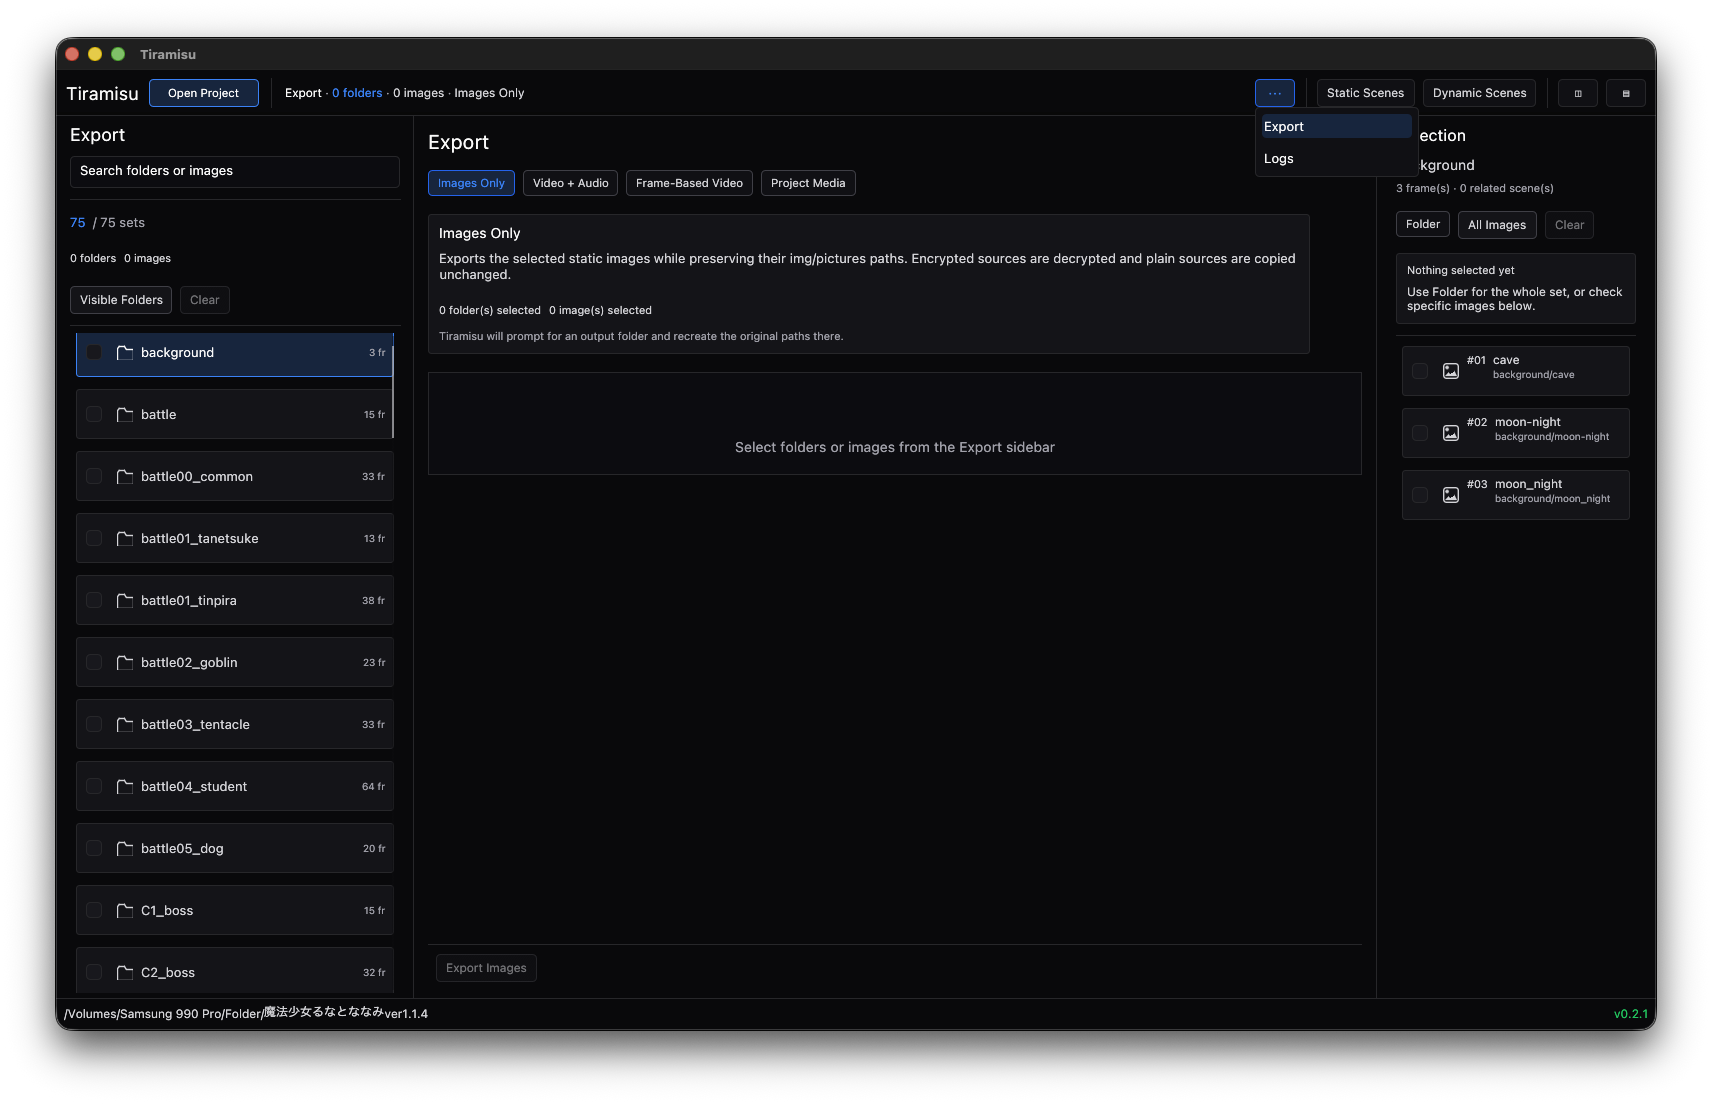Image resolution: width=1712 pixels, height=1104 pixels.
Task: Switch to the Video + Audio tab
Action: click(x=570, y=183)
